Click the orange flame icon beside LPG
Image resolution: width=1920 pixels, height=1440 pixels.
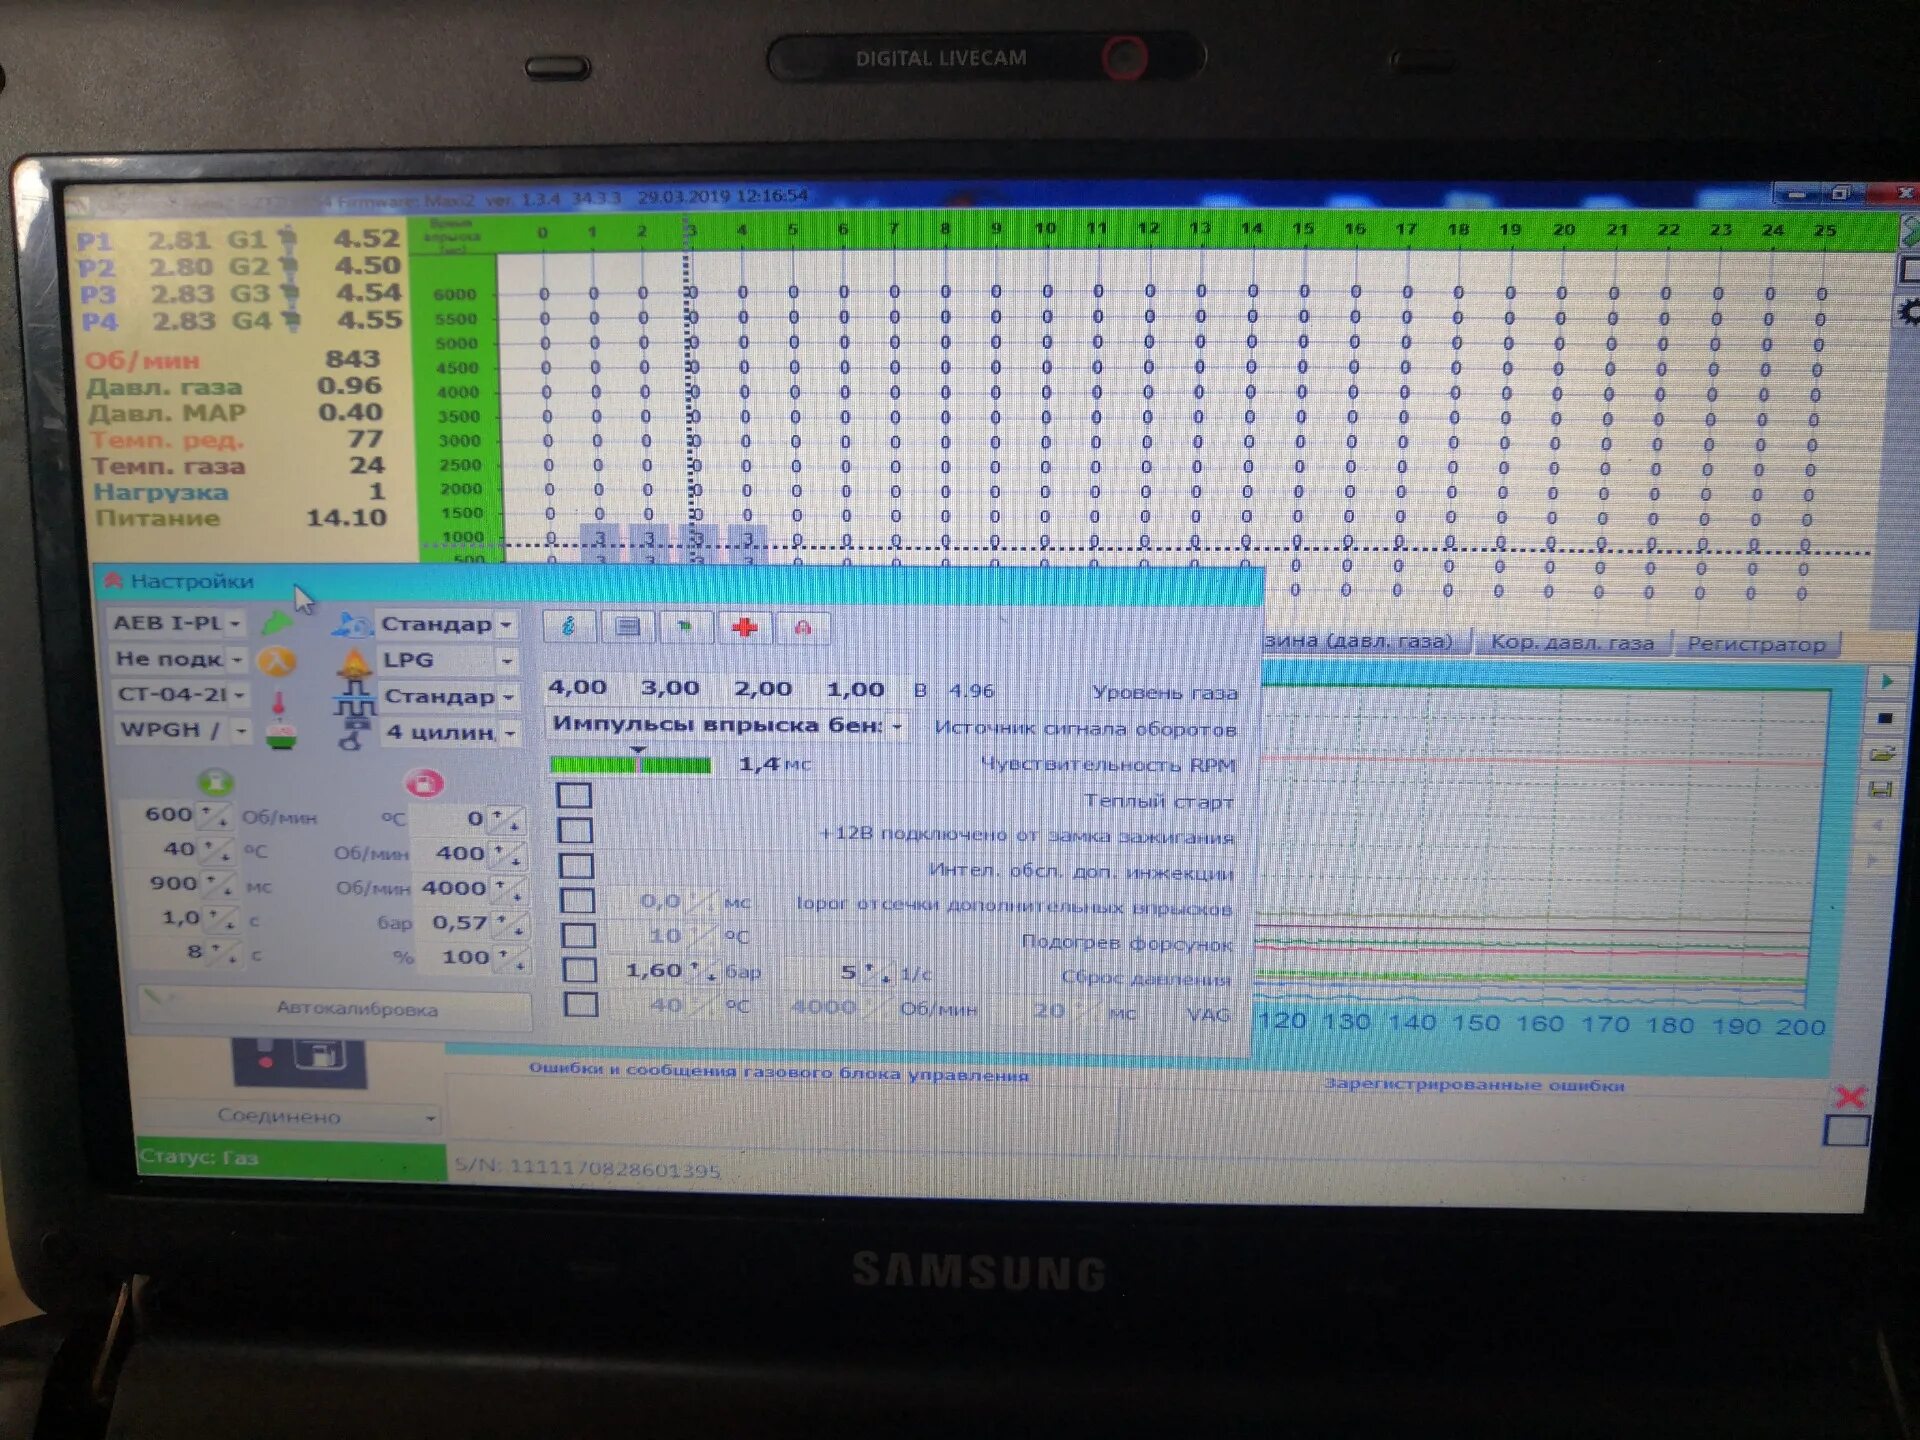point(355,662)
